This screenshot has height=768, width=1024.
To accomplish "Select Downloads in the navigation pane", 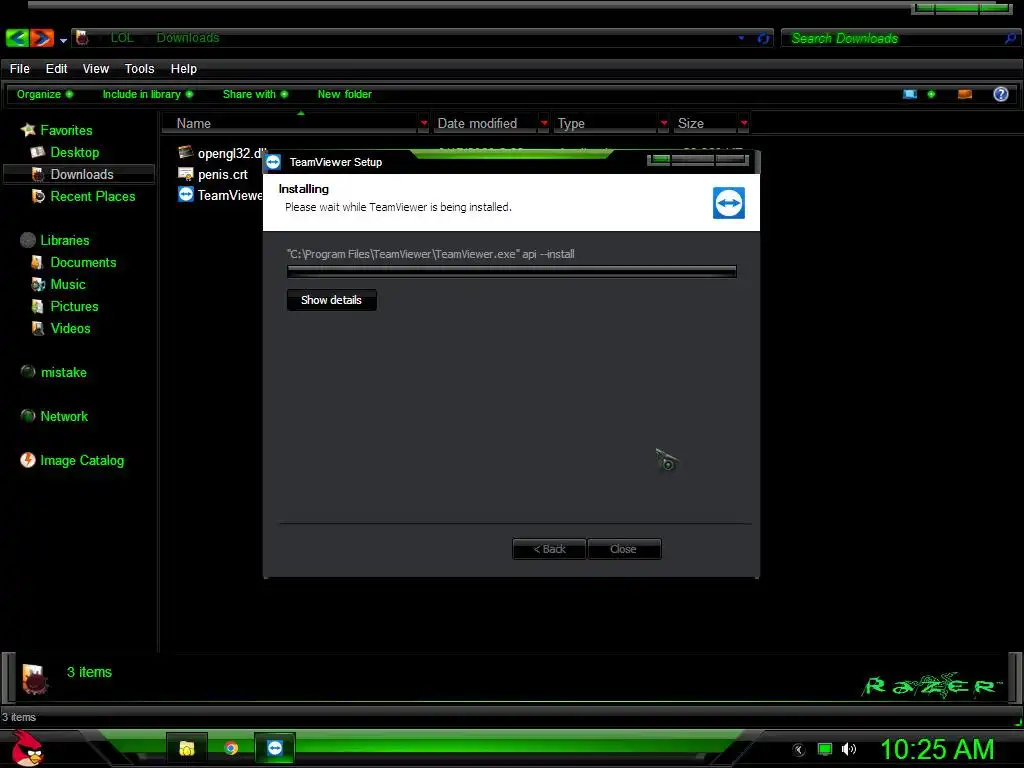I will pos(78,174).
